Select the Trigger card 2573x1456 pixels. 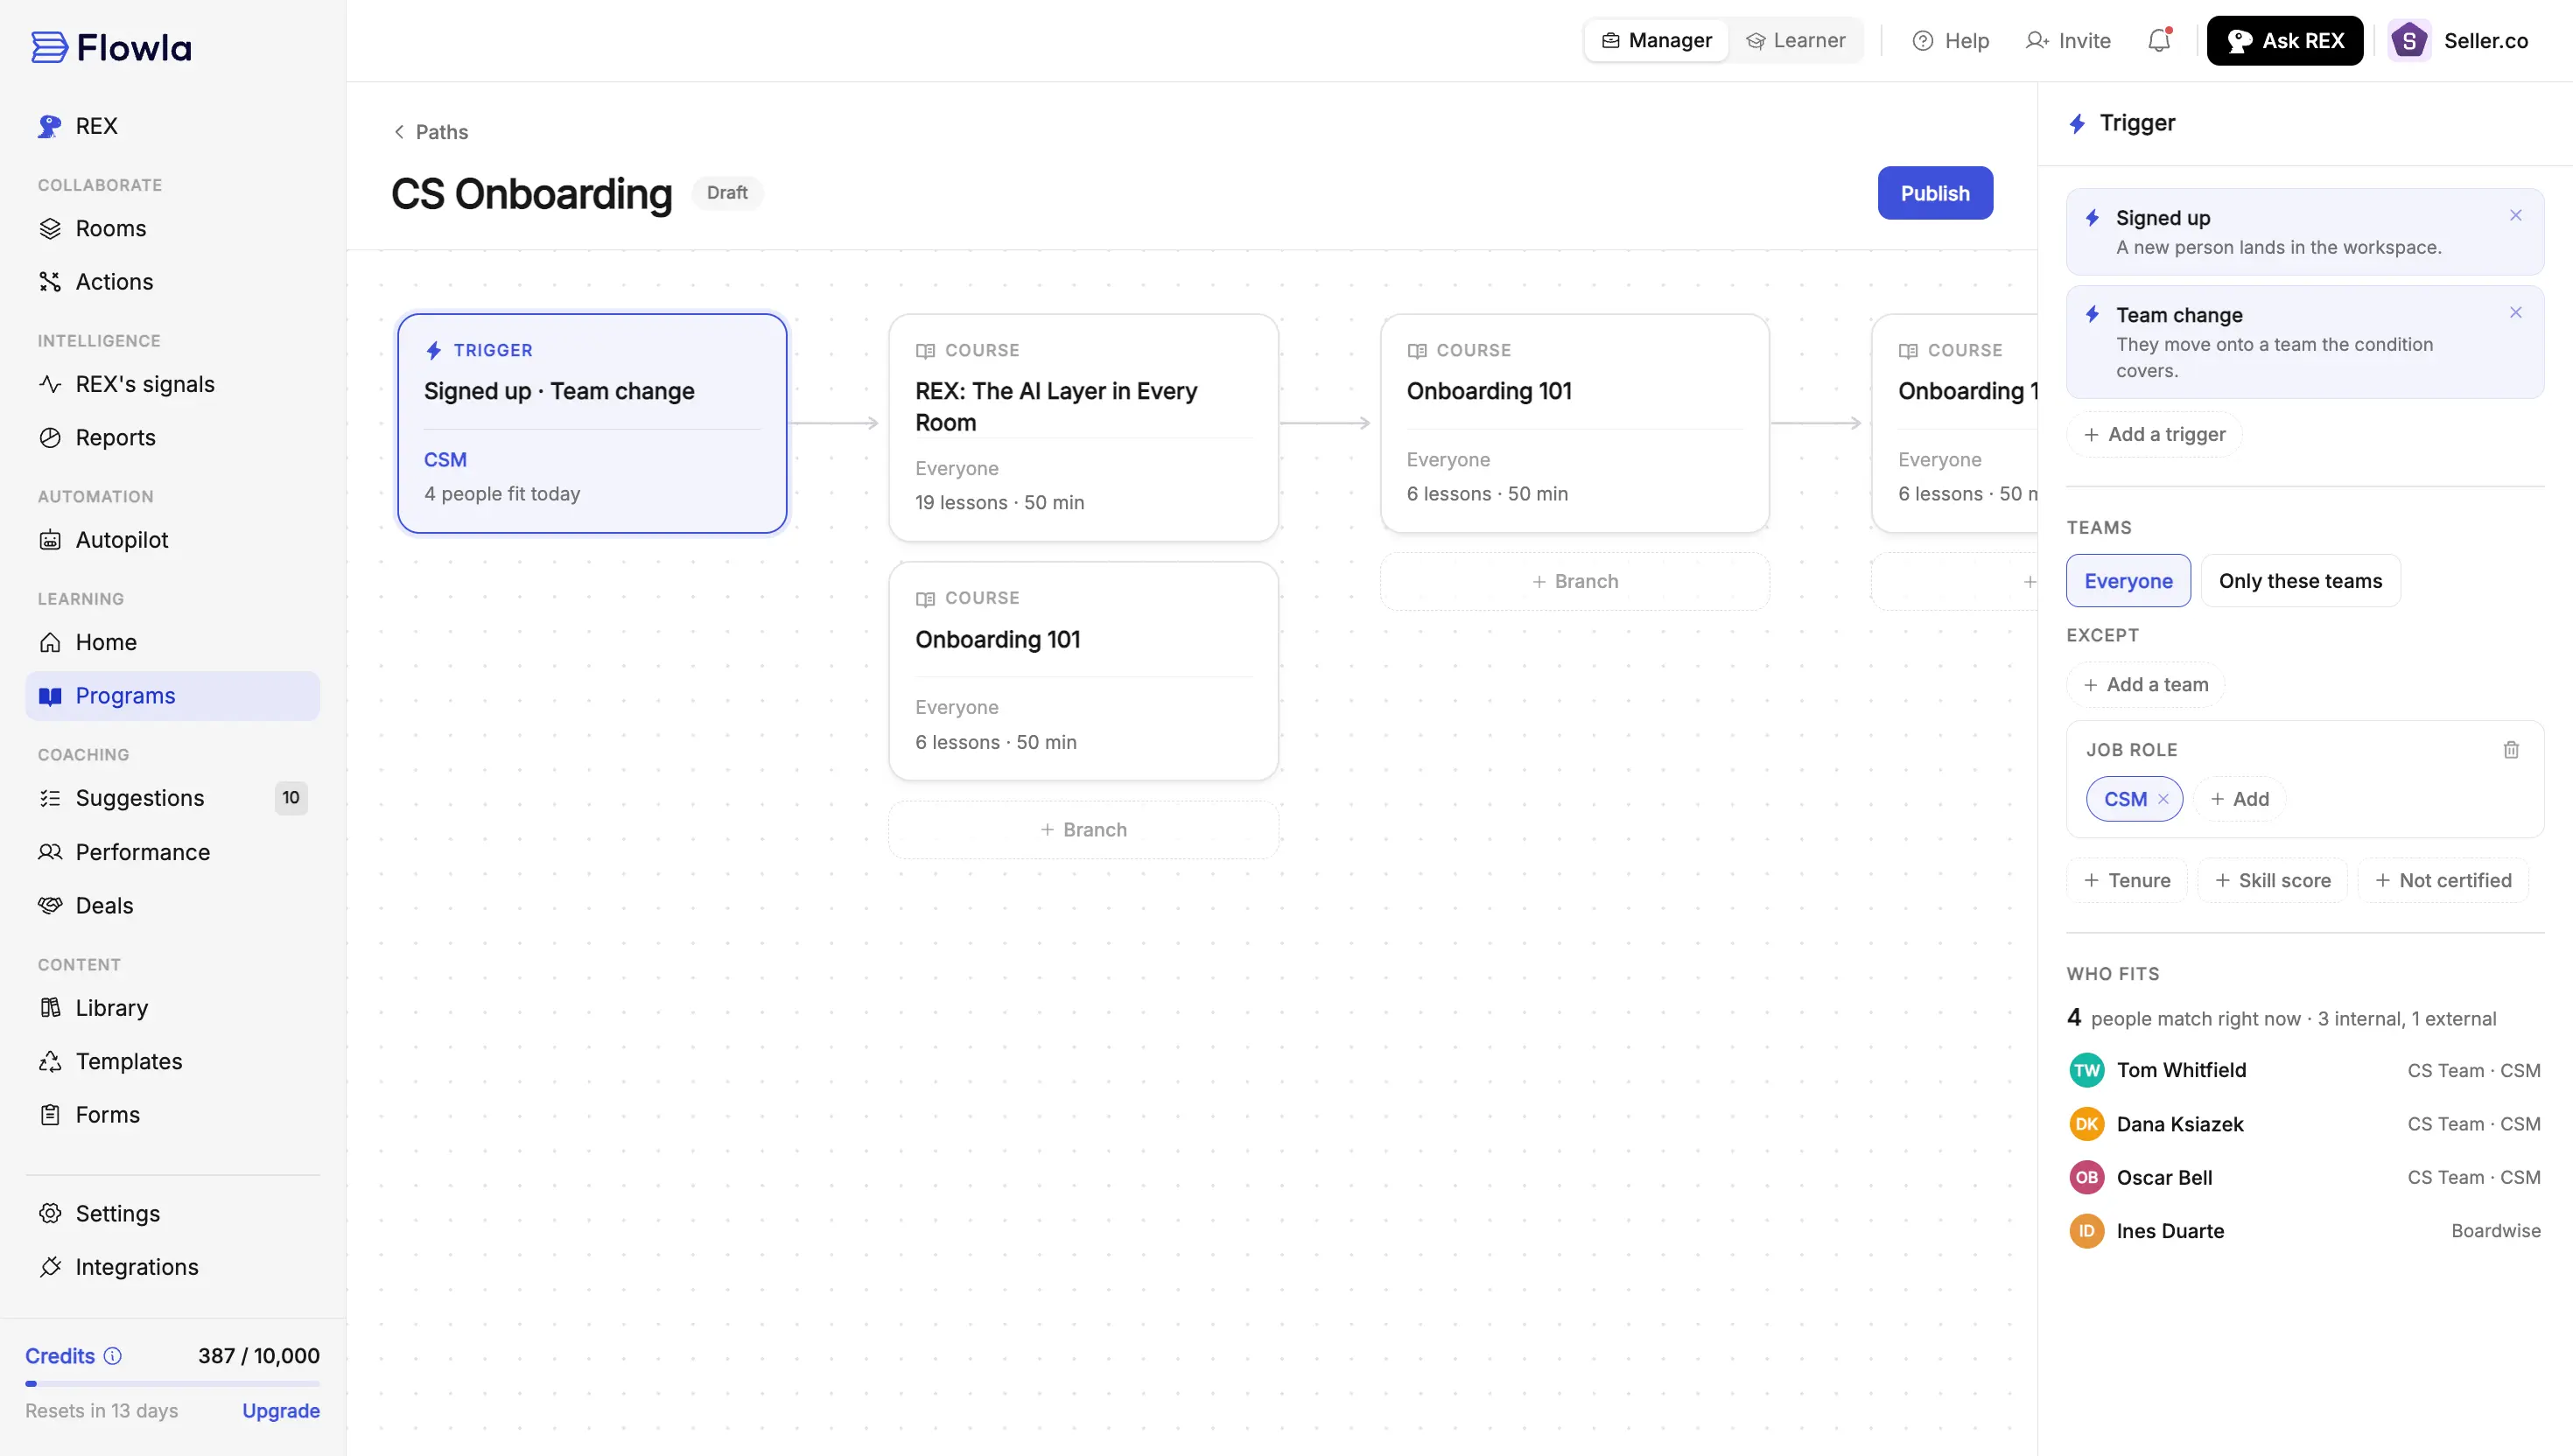tap(592, 424)
